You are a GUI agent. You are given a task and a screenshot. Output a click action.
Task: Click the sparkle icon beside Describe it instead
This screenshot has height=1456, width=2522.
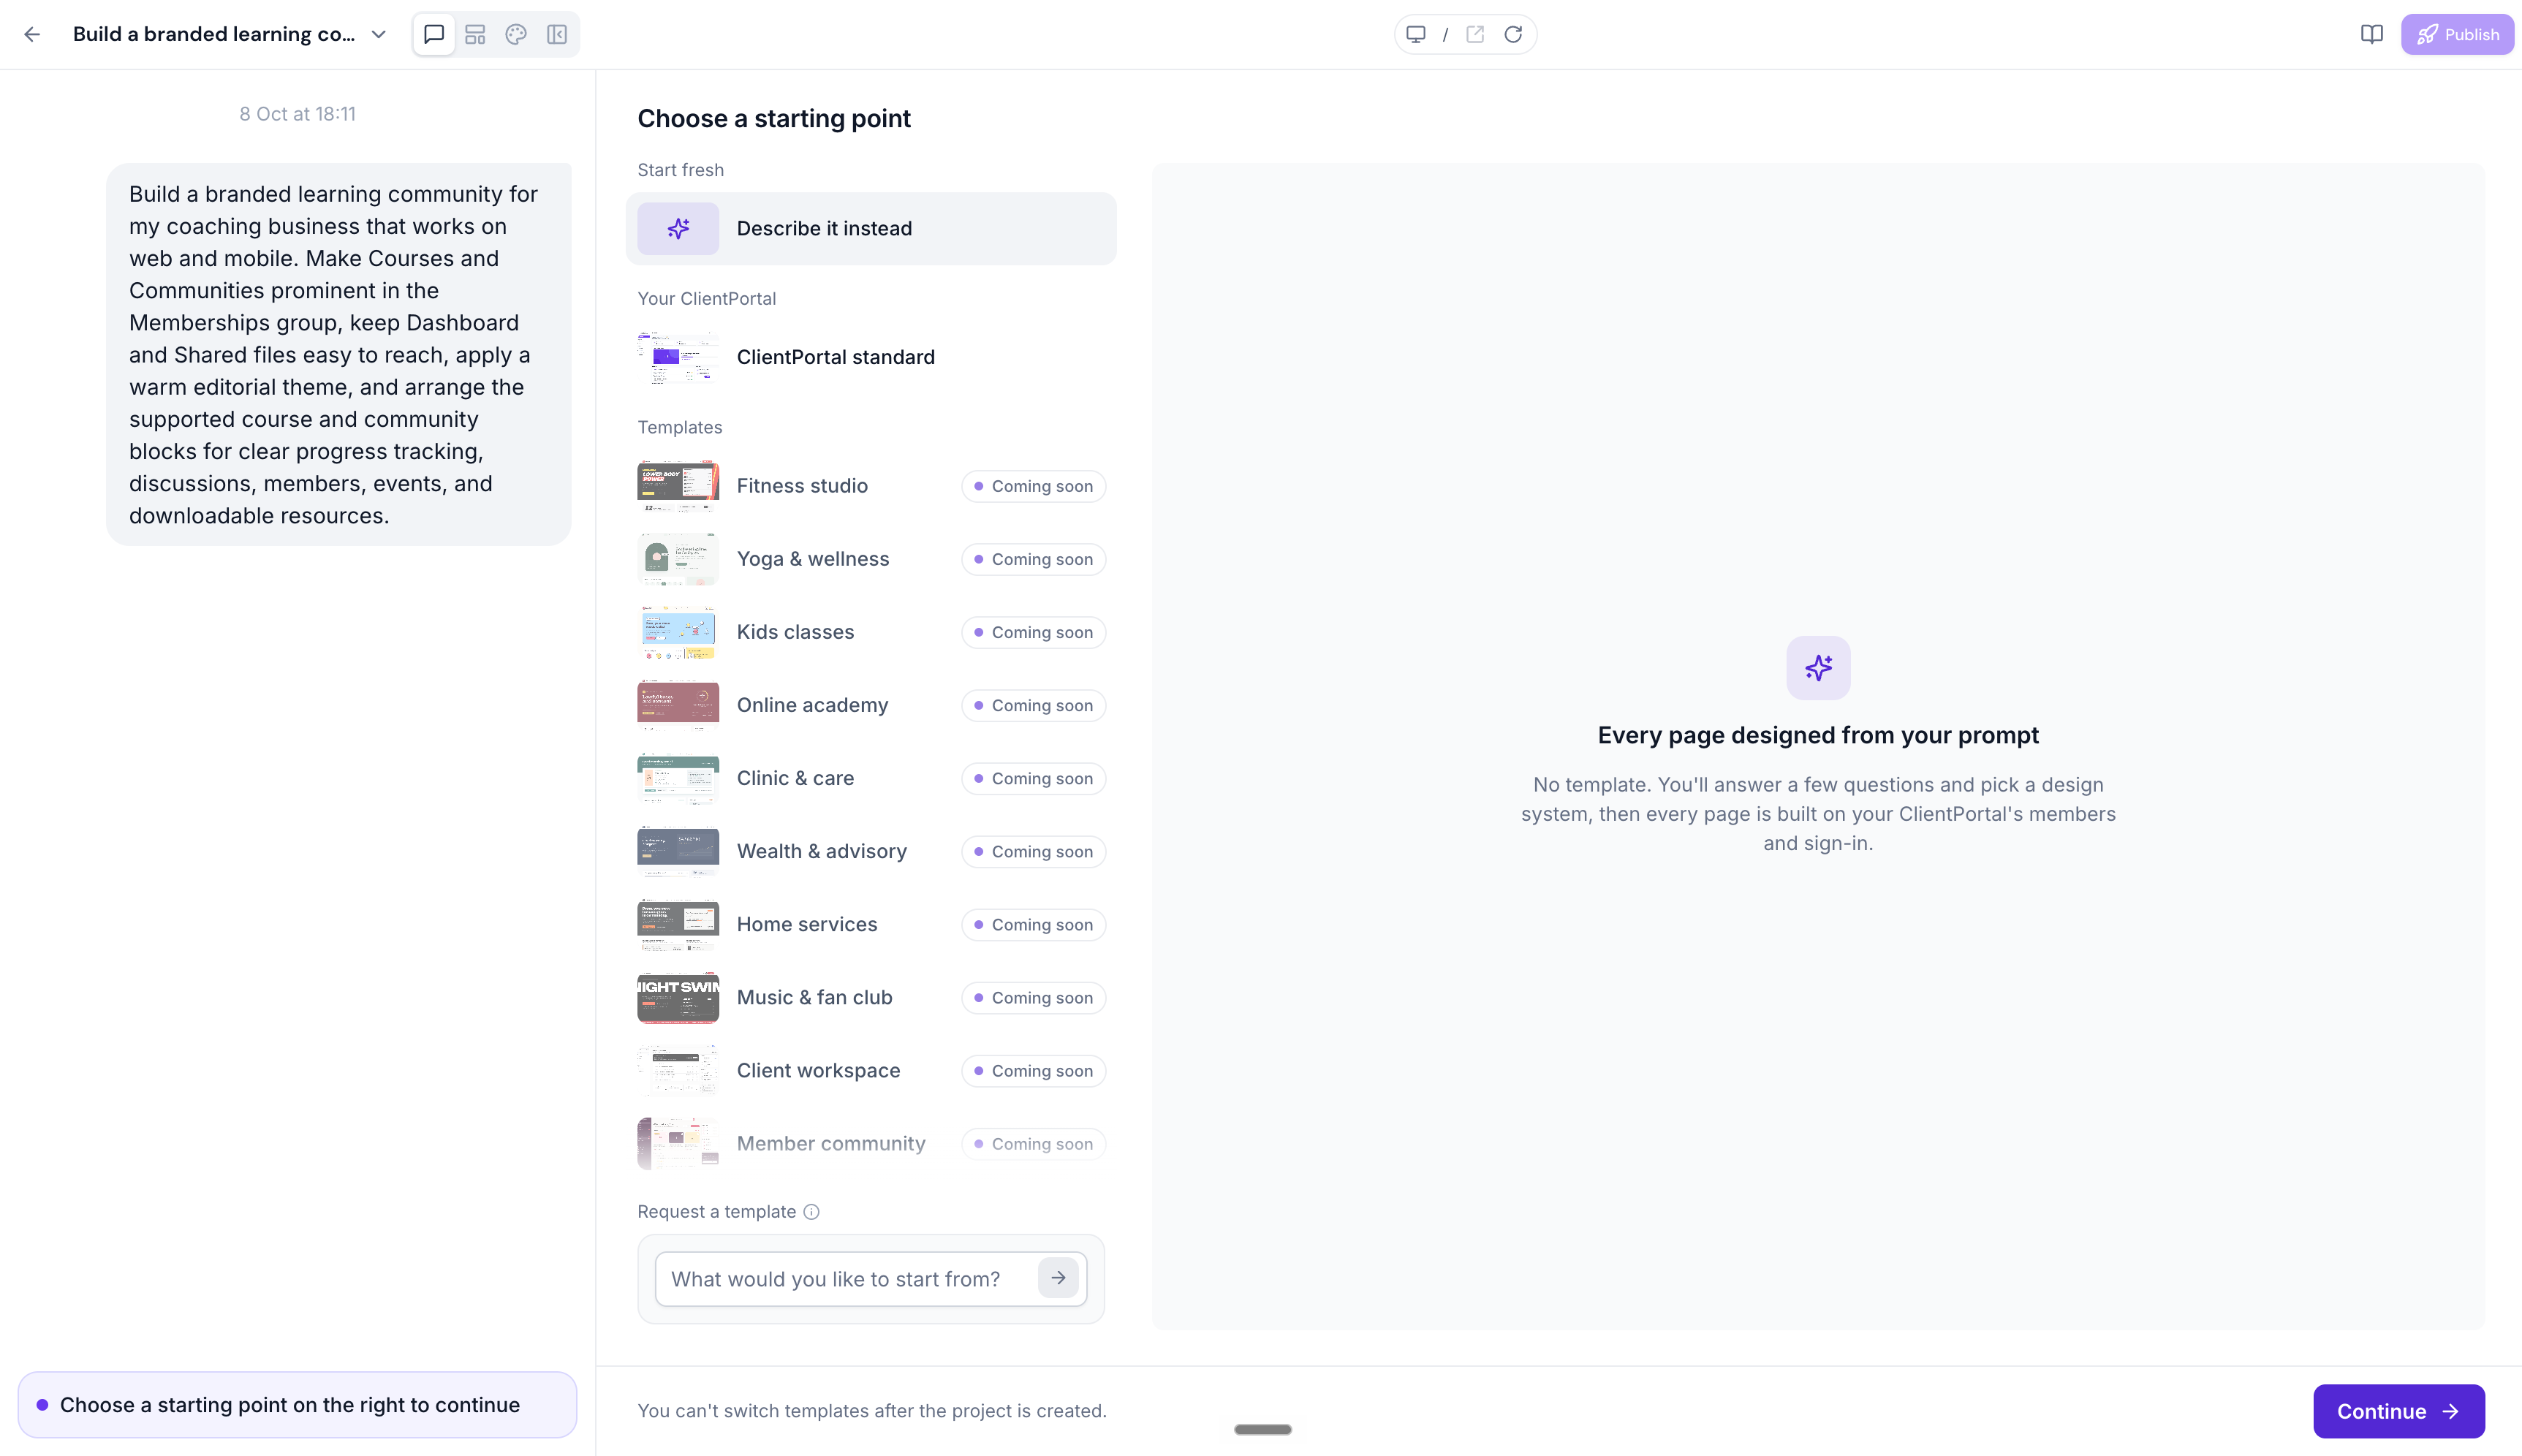[678, 228]
